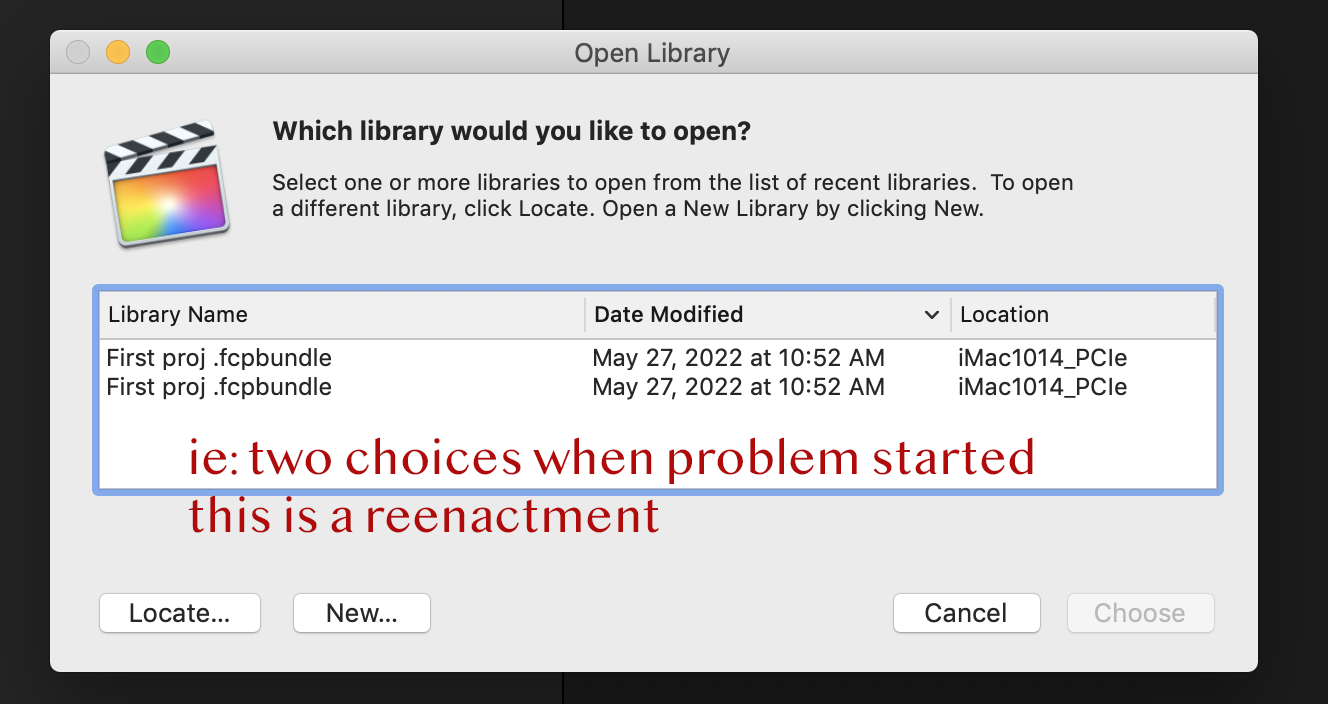Click second row's iMac1014_PCIe location cell
The image size is (1328, 704).
[x=1043, y=387]
